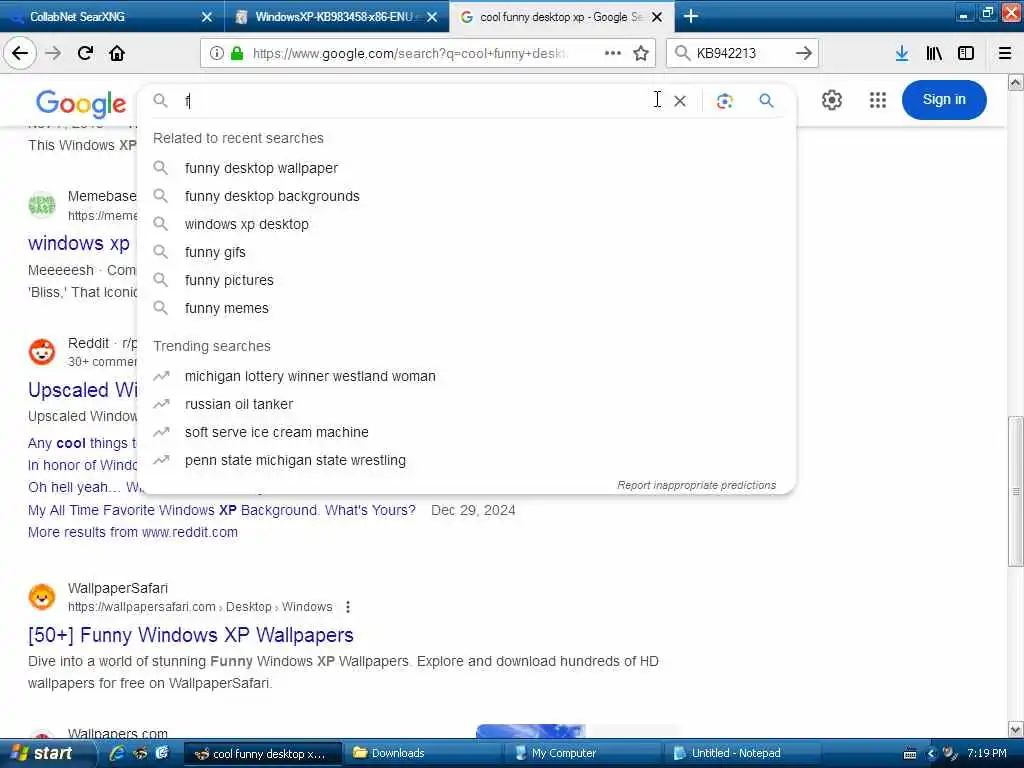Select trending russian oil tanker
The height and width of the screenshot is (768, 1024).
point(238,404)
